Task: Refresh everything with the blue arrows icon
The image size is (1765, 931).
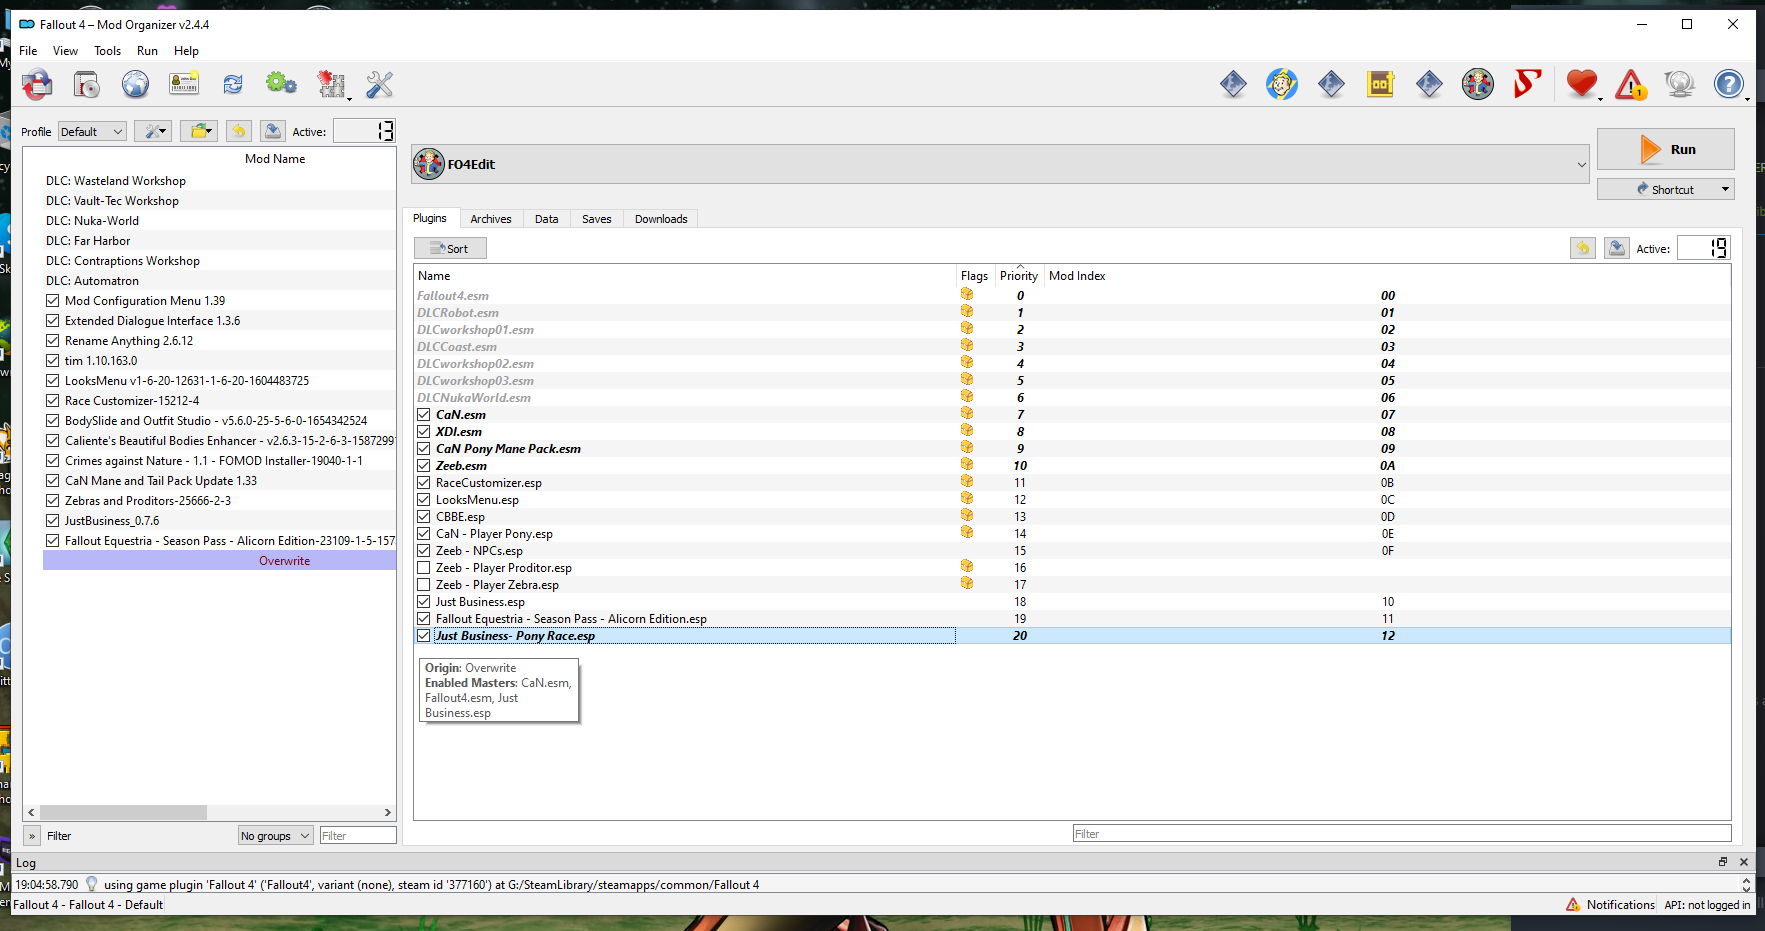Action: tap(233, 85)
